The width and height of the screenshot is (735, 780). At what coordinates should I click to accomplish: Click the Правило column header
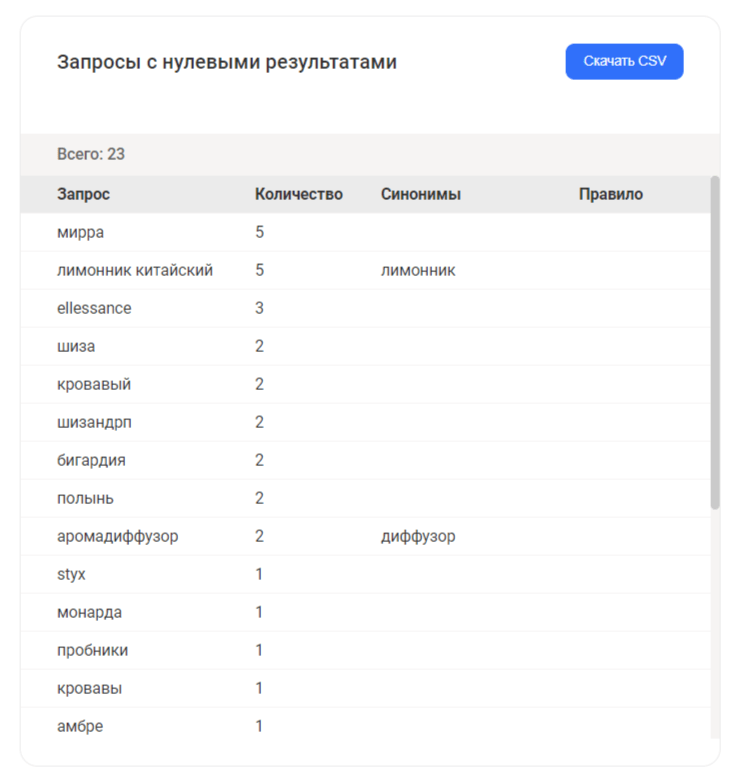click(x=611, y=194)
